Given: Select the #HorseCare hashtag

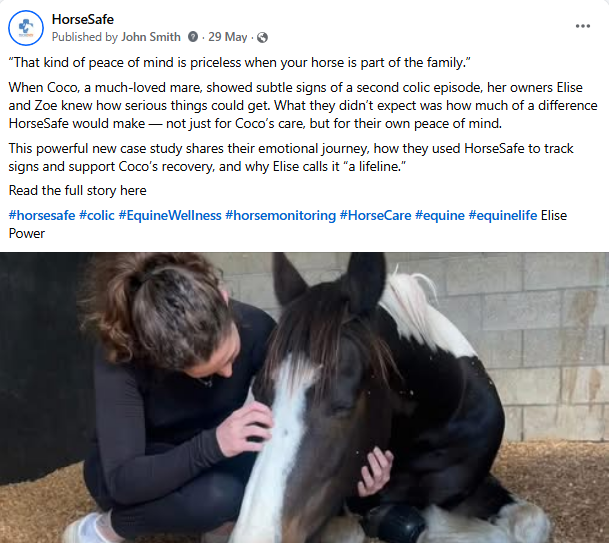Looking at the screenshot, I should 375,215.
